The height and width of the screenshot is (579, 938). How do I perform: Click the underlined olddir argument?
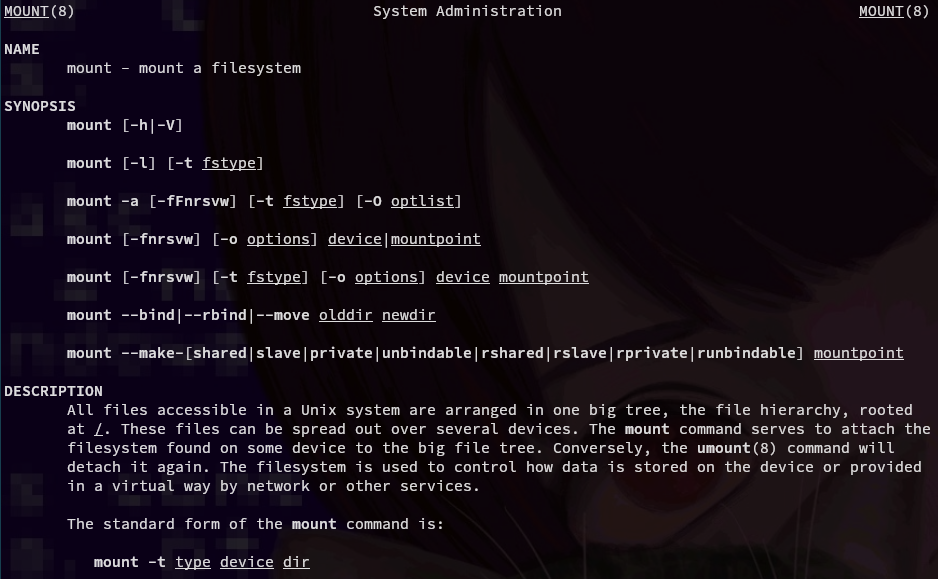point(345,315)
